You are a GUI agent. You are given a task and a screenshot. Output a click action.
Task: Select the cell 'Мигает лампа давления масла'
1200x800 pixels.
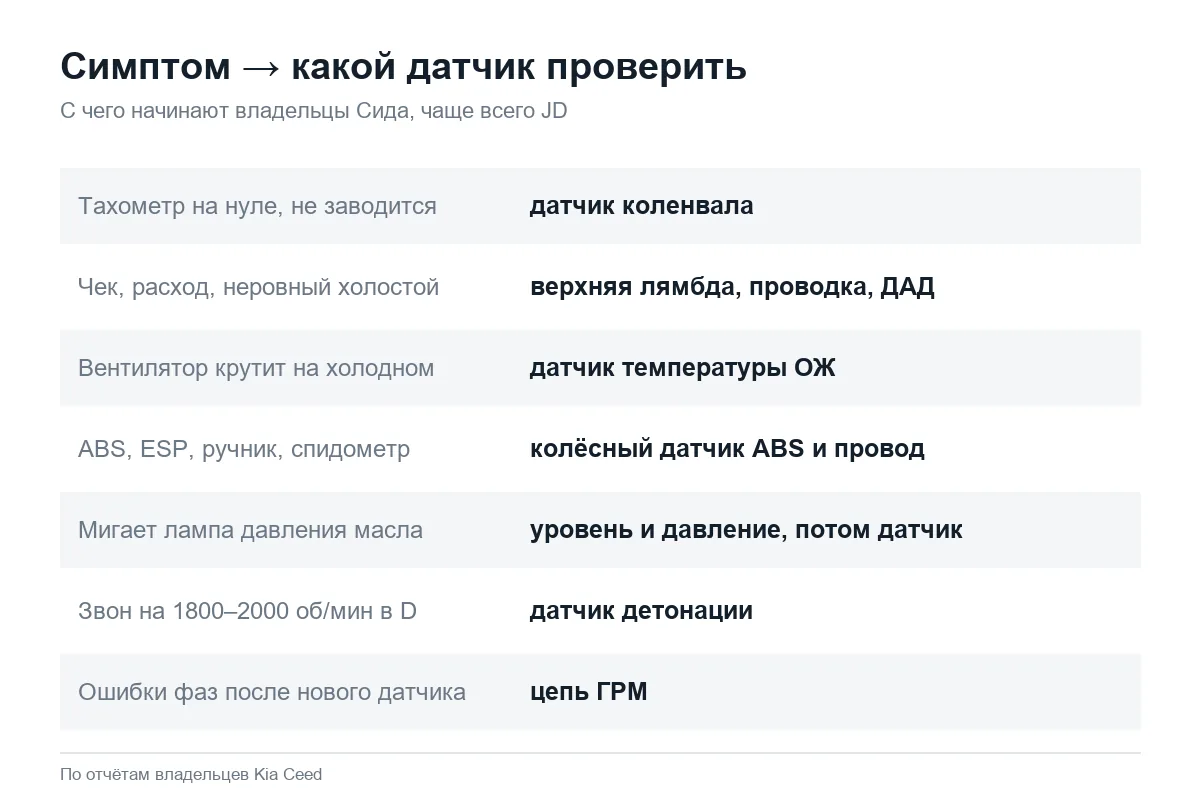click(x=250, y=530)
